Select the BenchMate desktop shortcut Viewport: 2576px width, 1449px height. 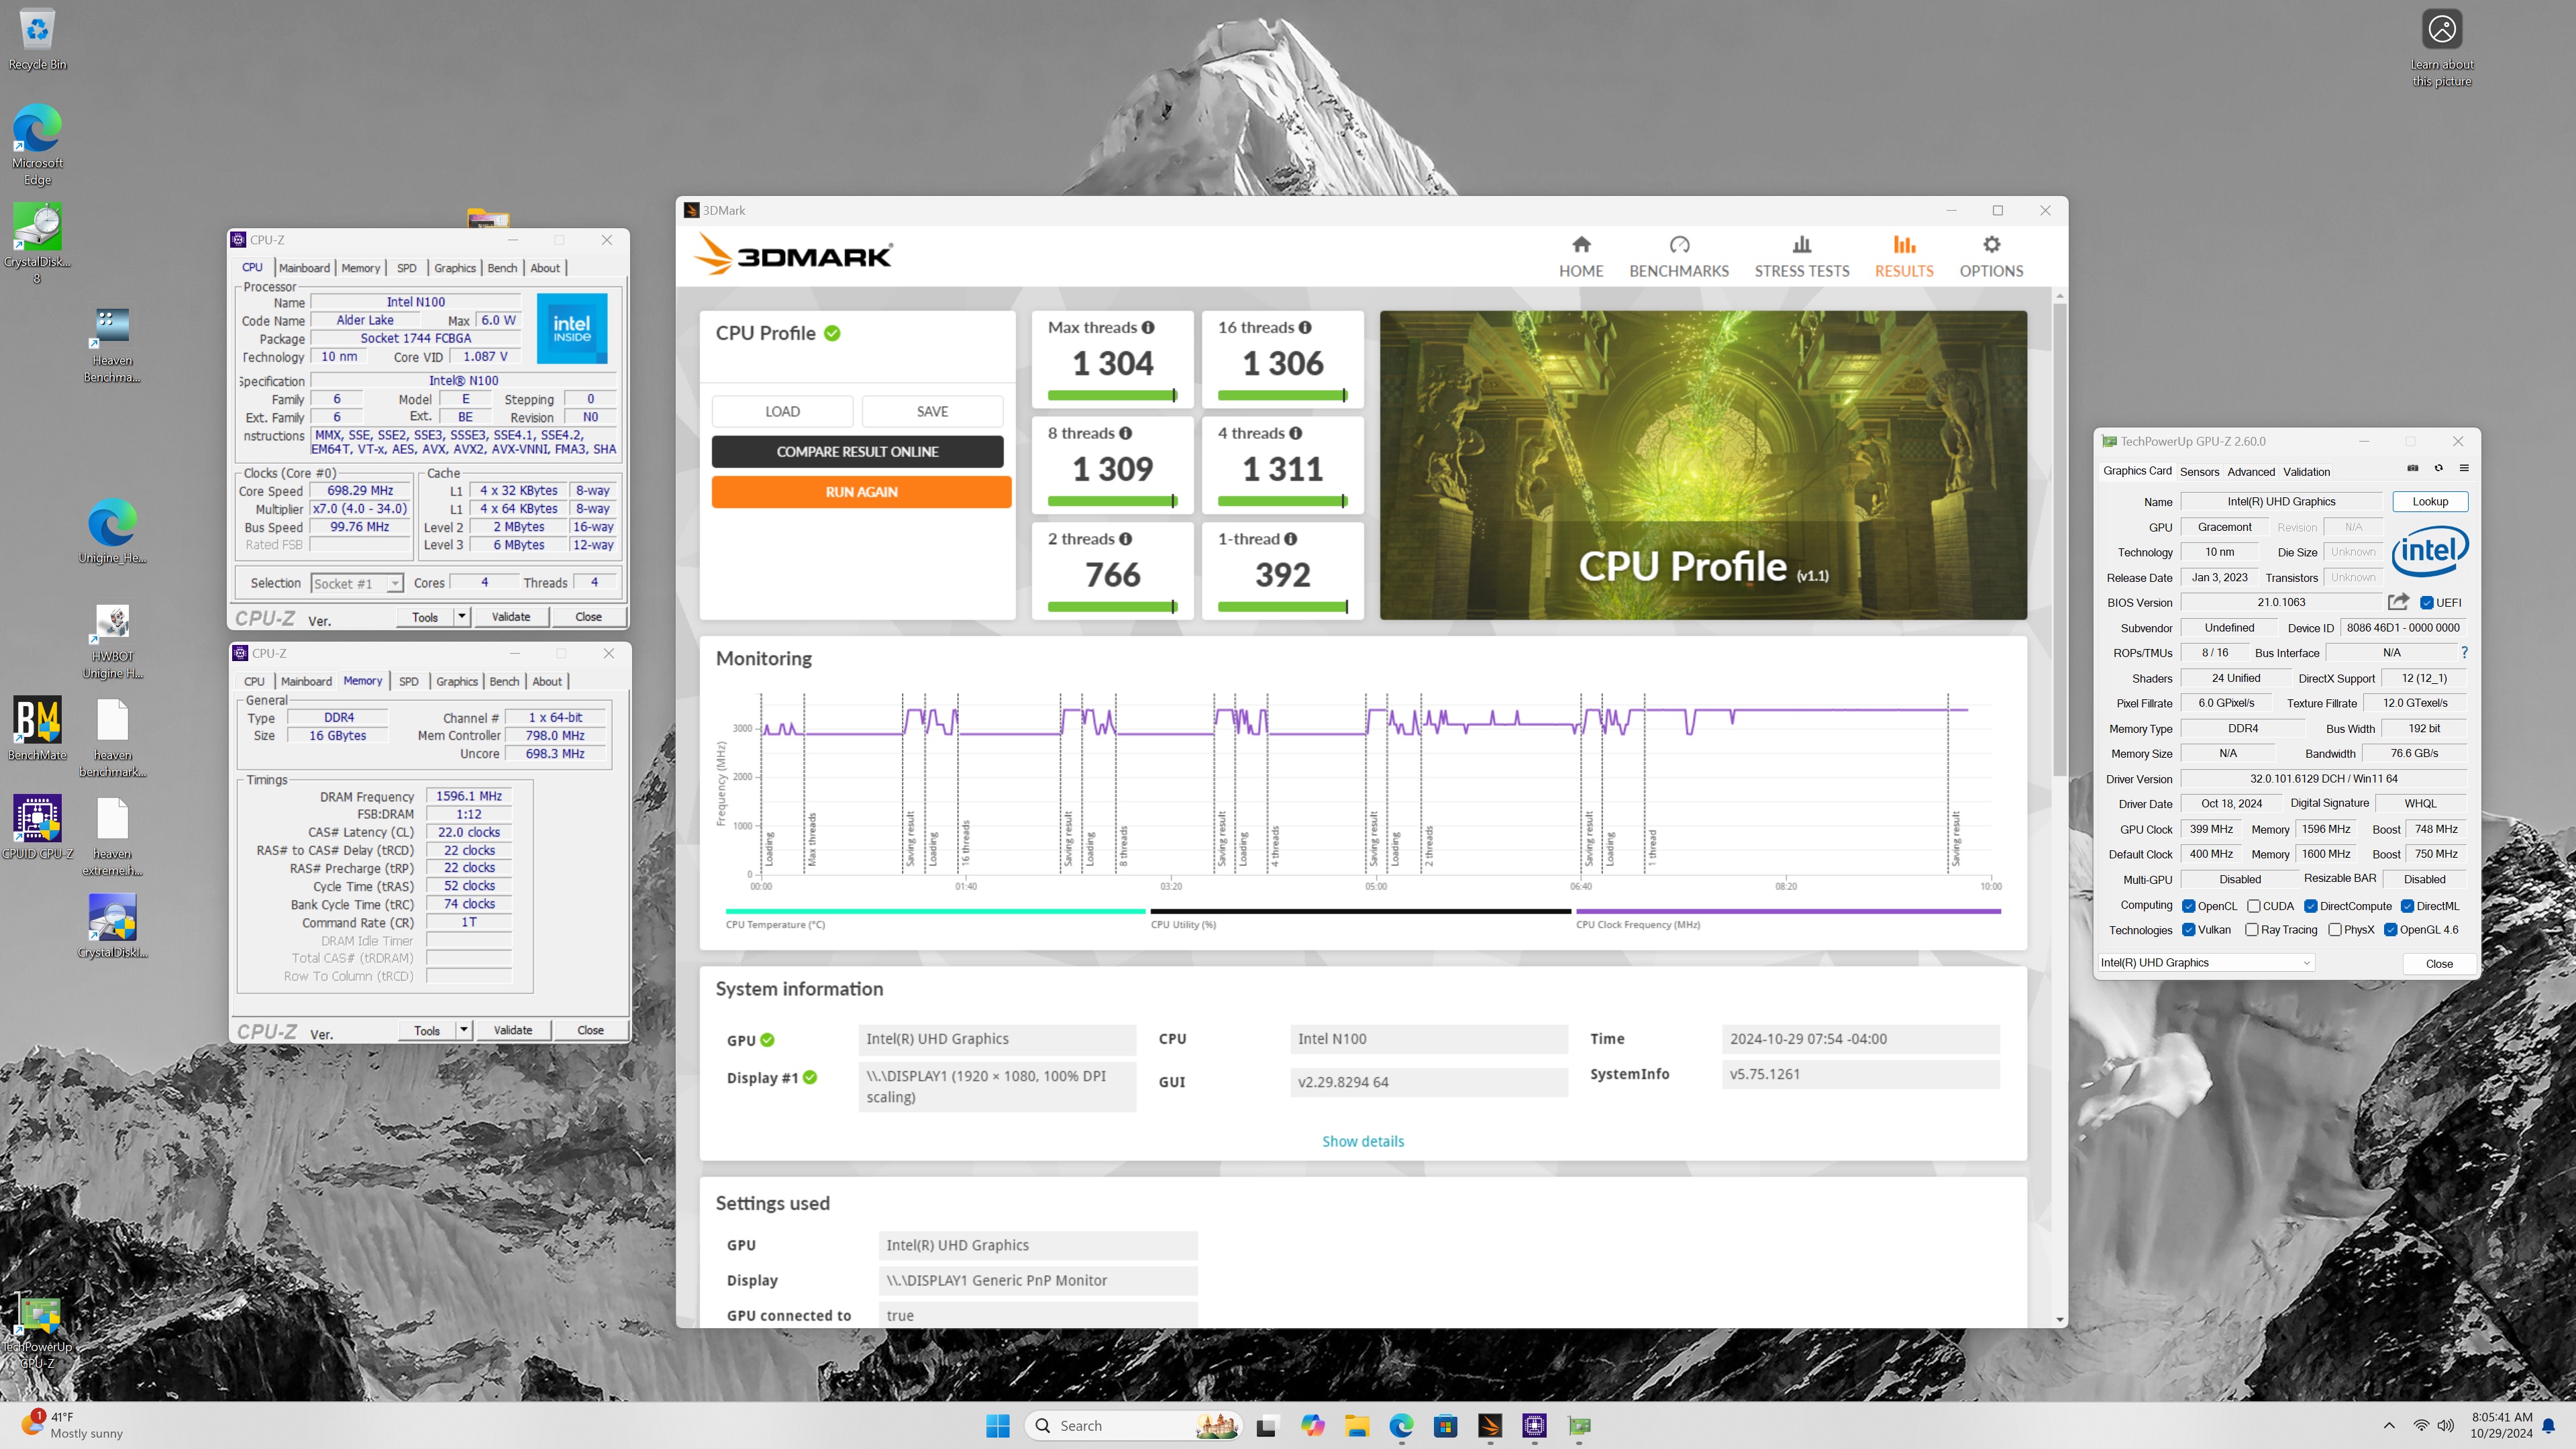click(x=37, y=728)
